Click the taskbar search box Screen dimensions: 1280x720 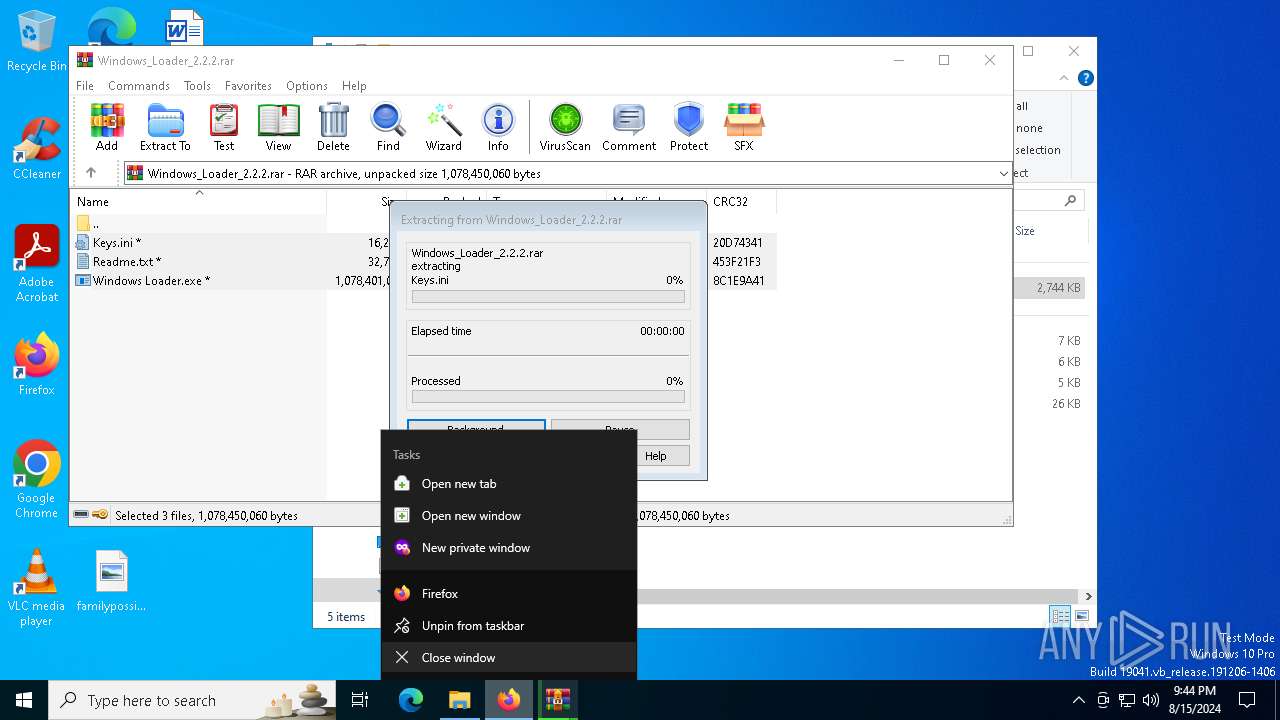192,700
